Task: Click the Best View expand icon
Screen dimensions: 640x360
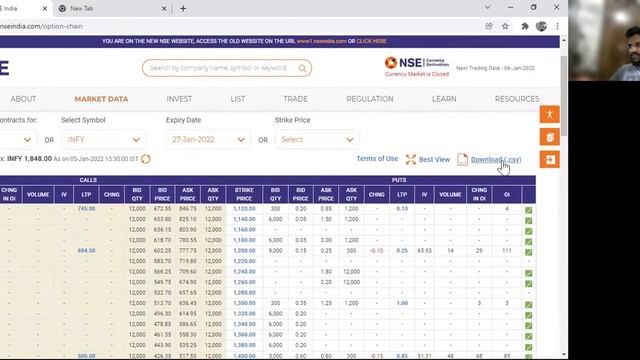Action: click(x=411, y=160)
